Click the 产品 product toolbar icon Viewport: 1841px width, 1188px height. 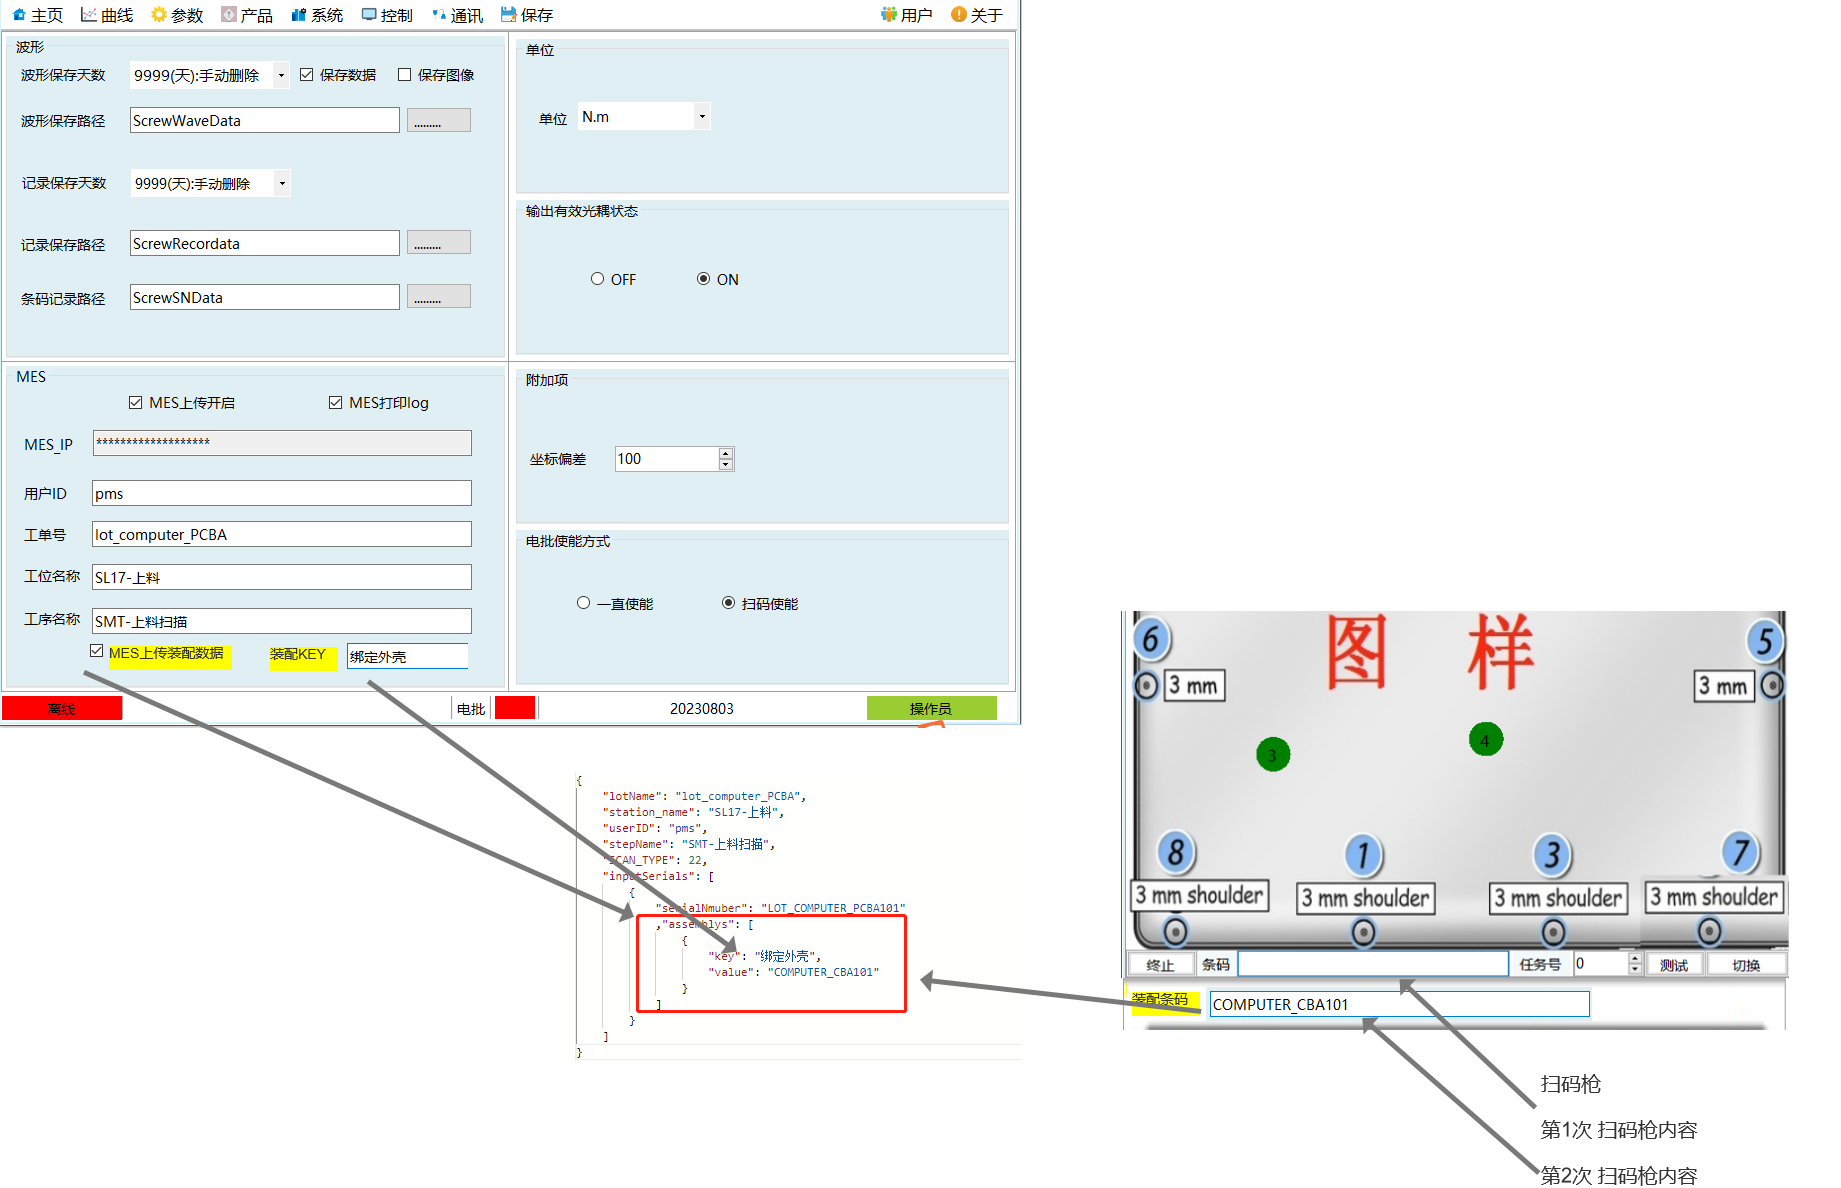[229, 15]
